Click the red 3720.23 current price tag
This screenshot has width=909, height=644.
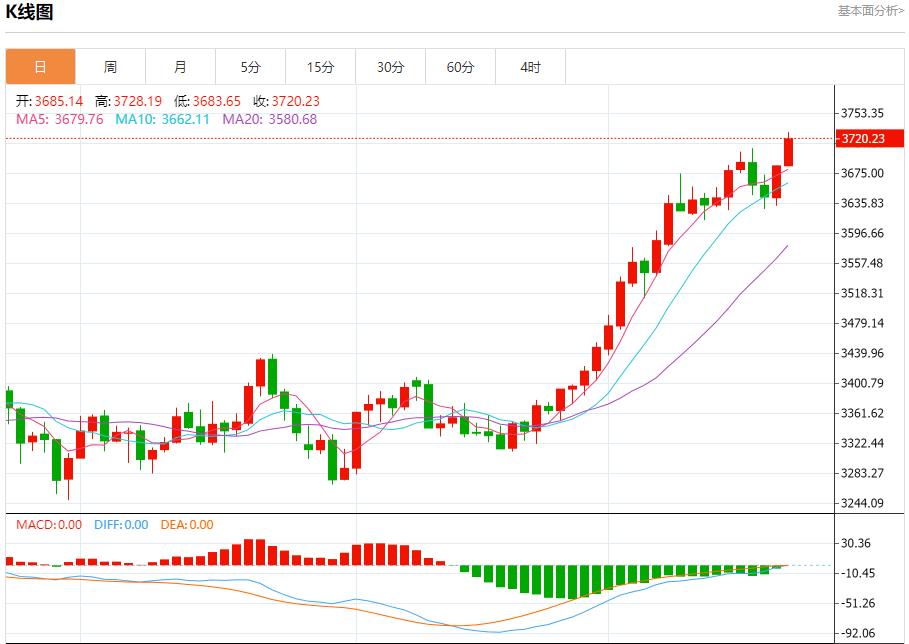(863, 139)
